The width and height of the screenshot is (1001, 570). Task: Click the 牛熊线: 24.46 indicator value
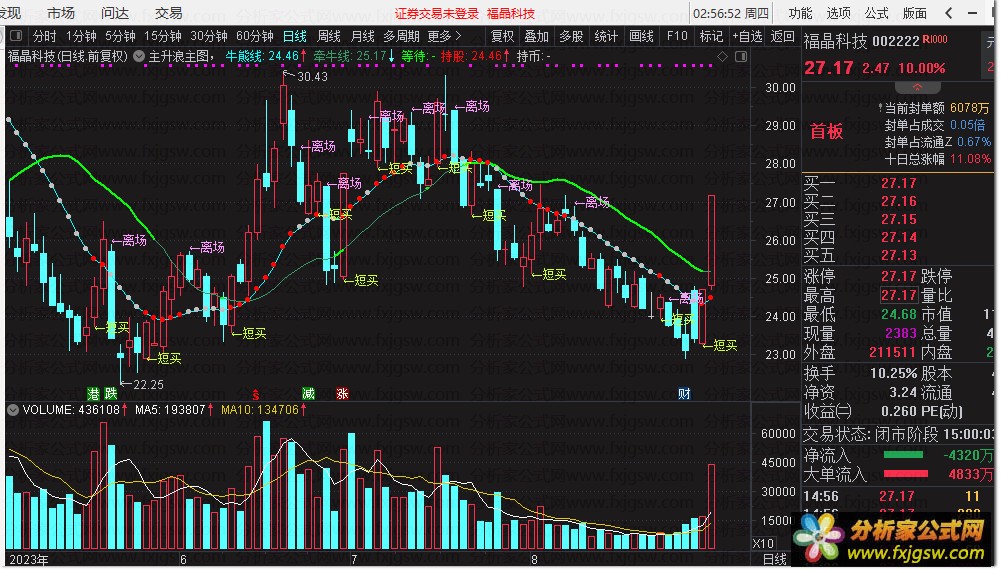(266, 56)
